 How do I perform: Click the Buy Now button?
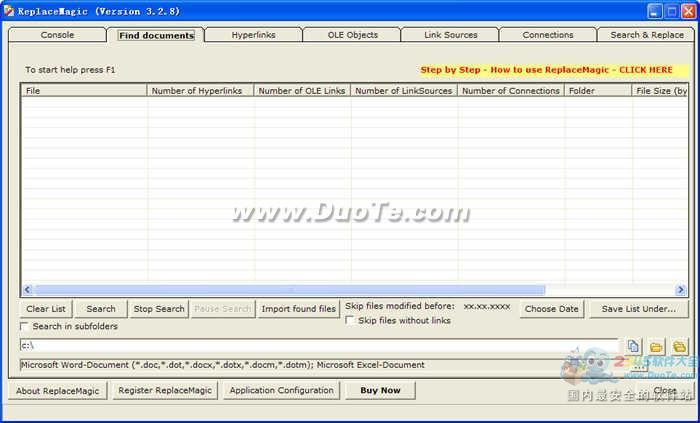tap(380, 390)
